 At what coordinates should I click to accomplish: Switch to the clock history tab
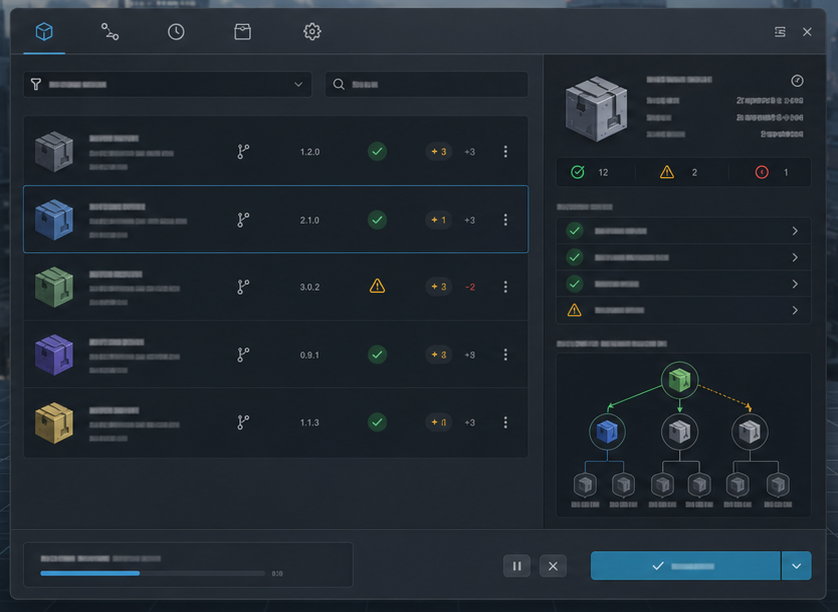click(177, 31)
